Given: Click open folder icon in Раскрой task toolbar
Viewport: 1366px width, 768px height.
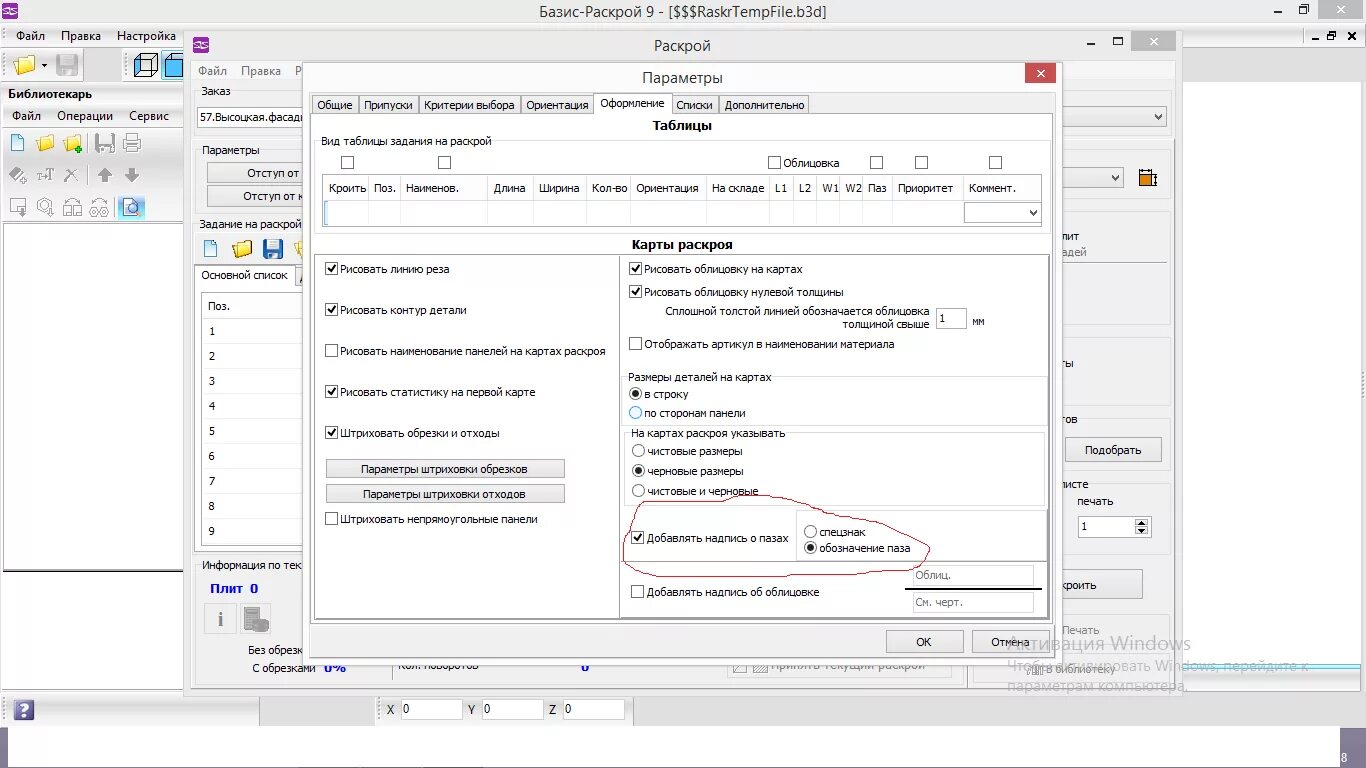Looking at the screenshot, I should tap(242, 249).
